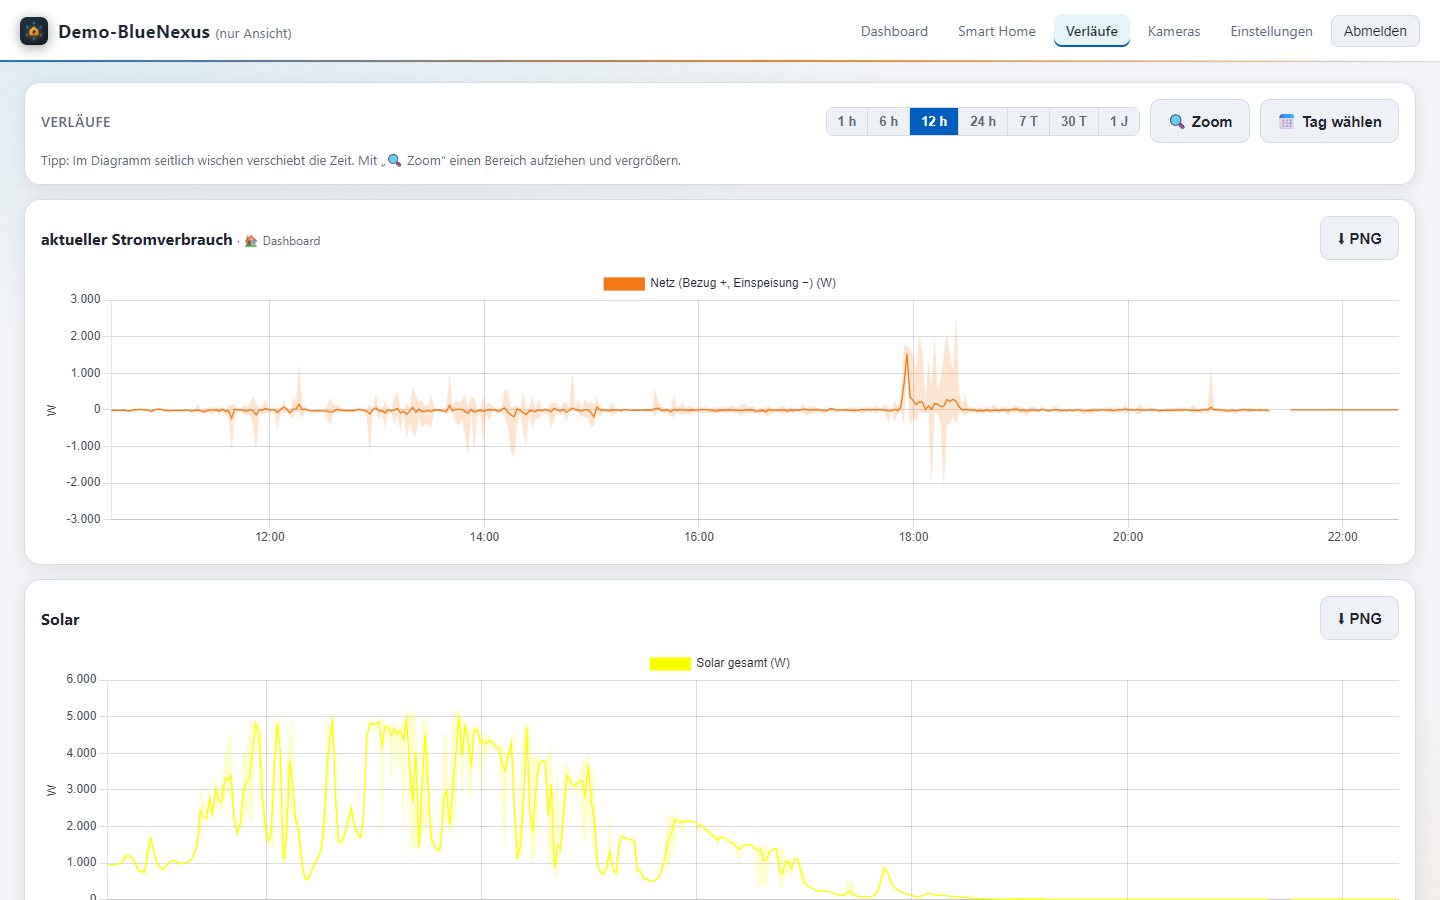
Task: Switch to the Einstellungen tab
Action: (1271, 31)
